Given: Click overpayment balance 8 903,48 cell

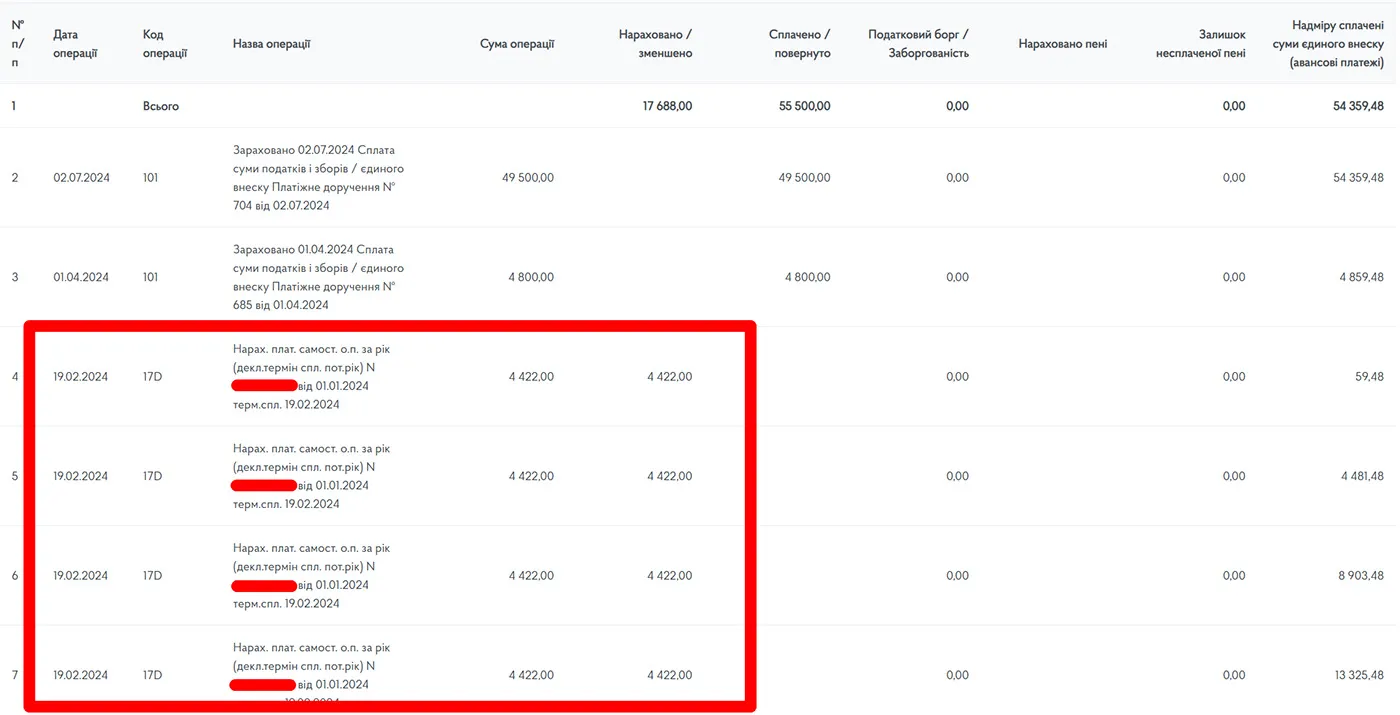Looking at the screenshot, I should [1358, 576].
